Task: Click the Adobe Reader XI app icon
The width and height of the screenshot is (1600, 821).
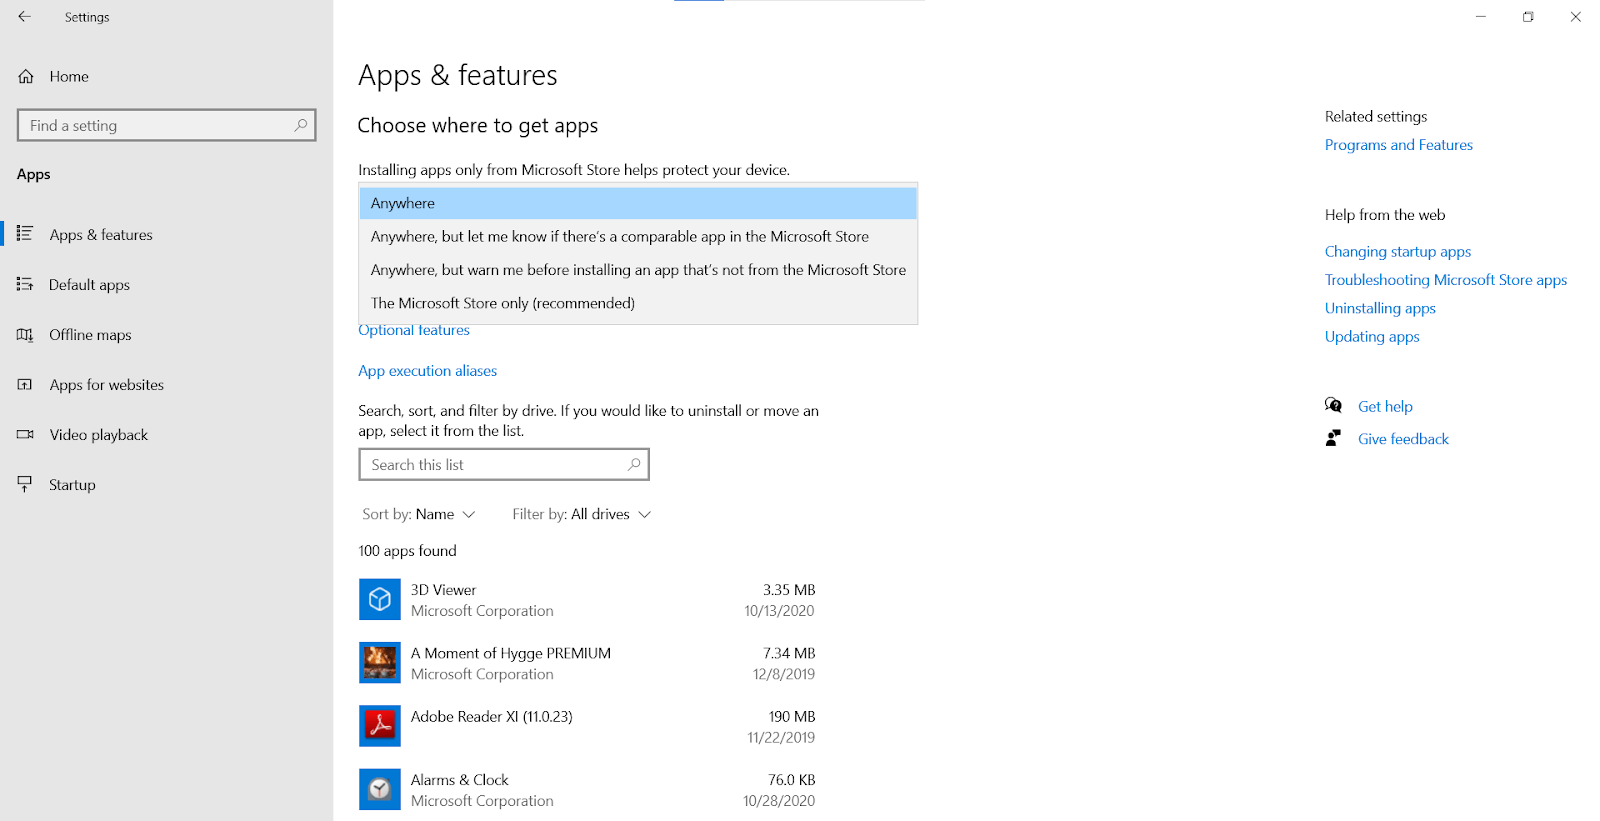Action: tap(380, 726)
